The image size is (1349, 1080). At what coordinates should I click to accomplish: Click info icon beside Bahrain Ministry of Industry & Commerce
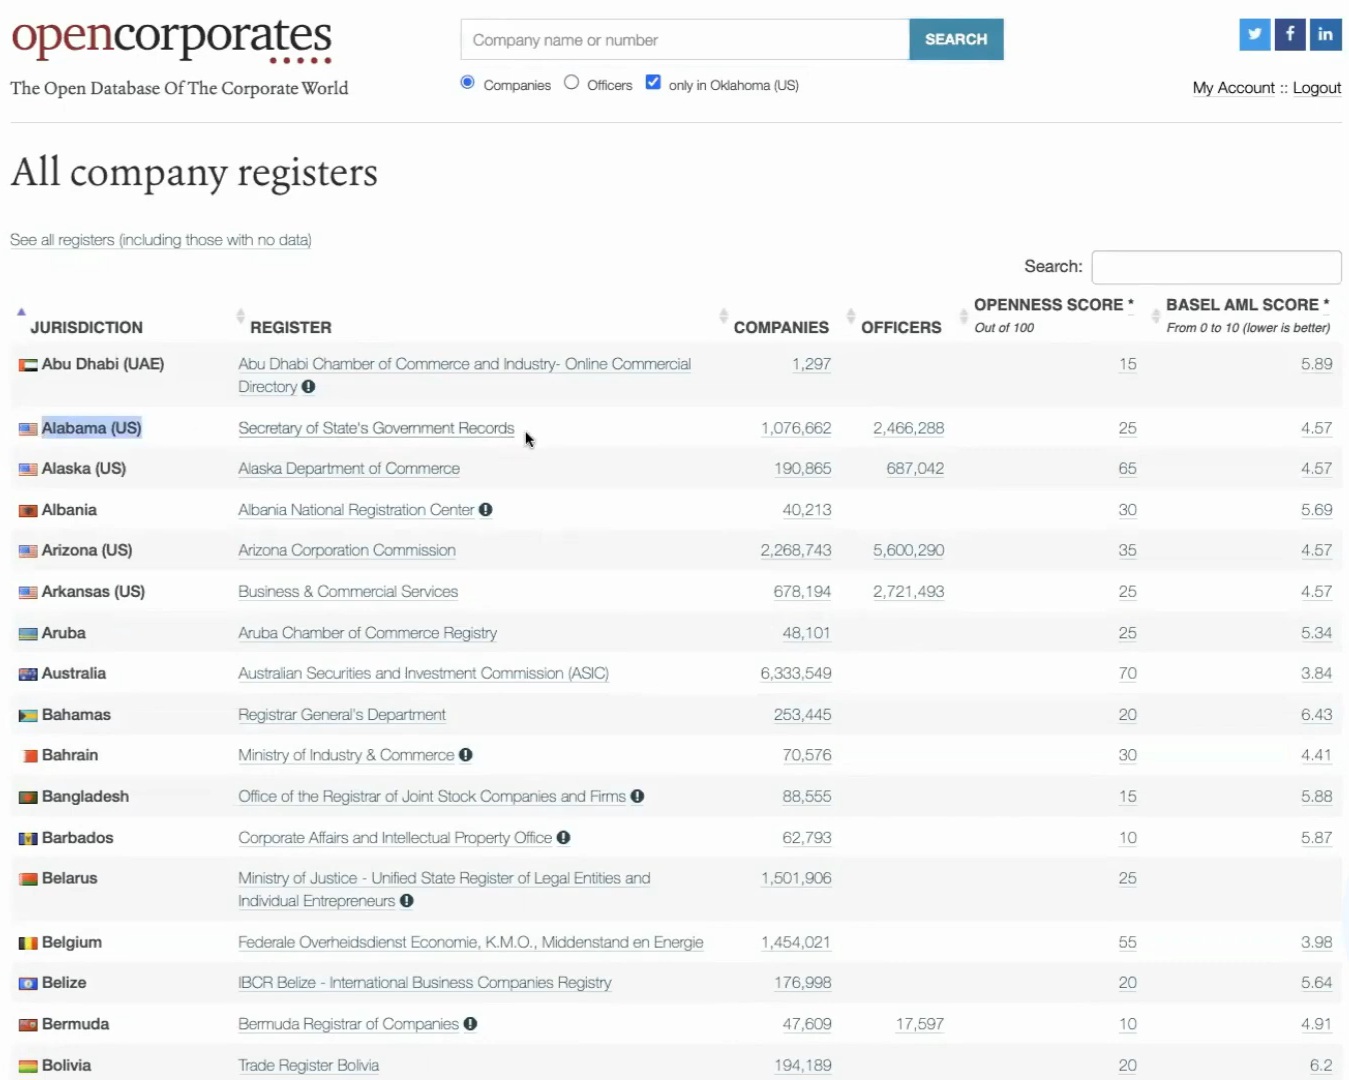point(466,755)
